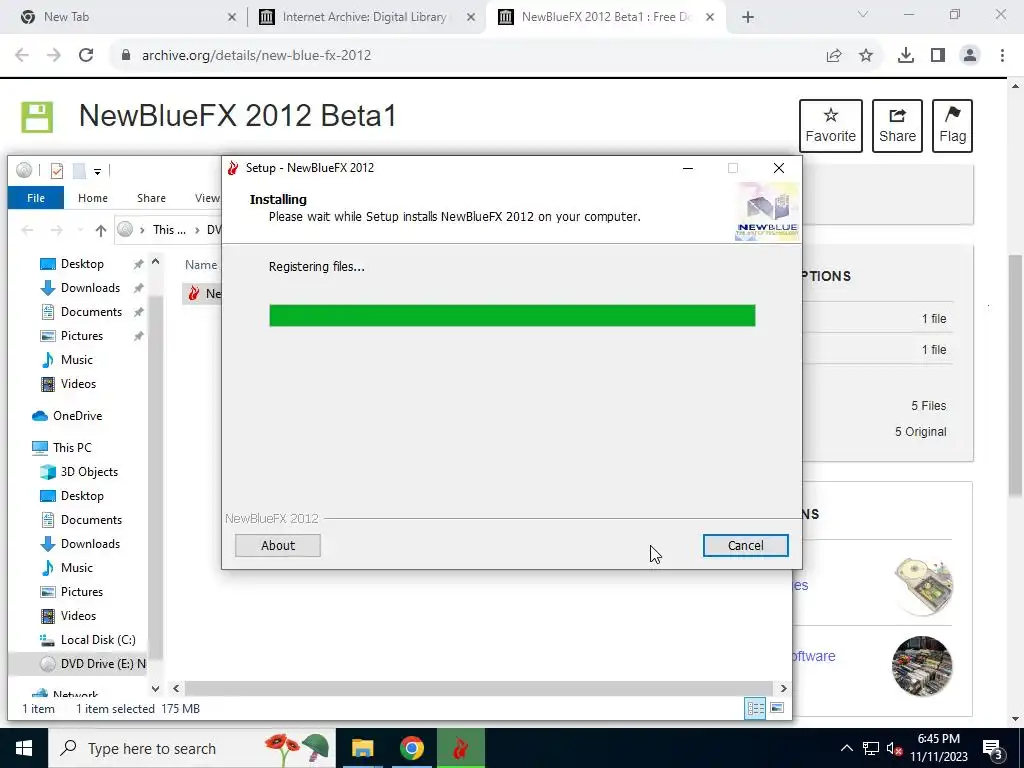Open a new Chrome tab with plus button
Screen dimensions: 1024x768
pyautogui.click(x=748, y=18)
